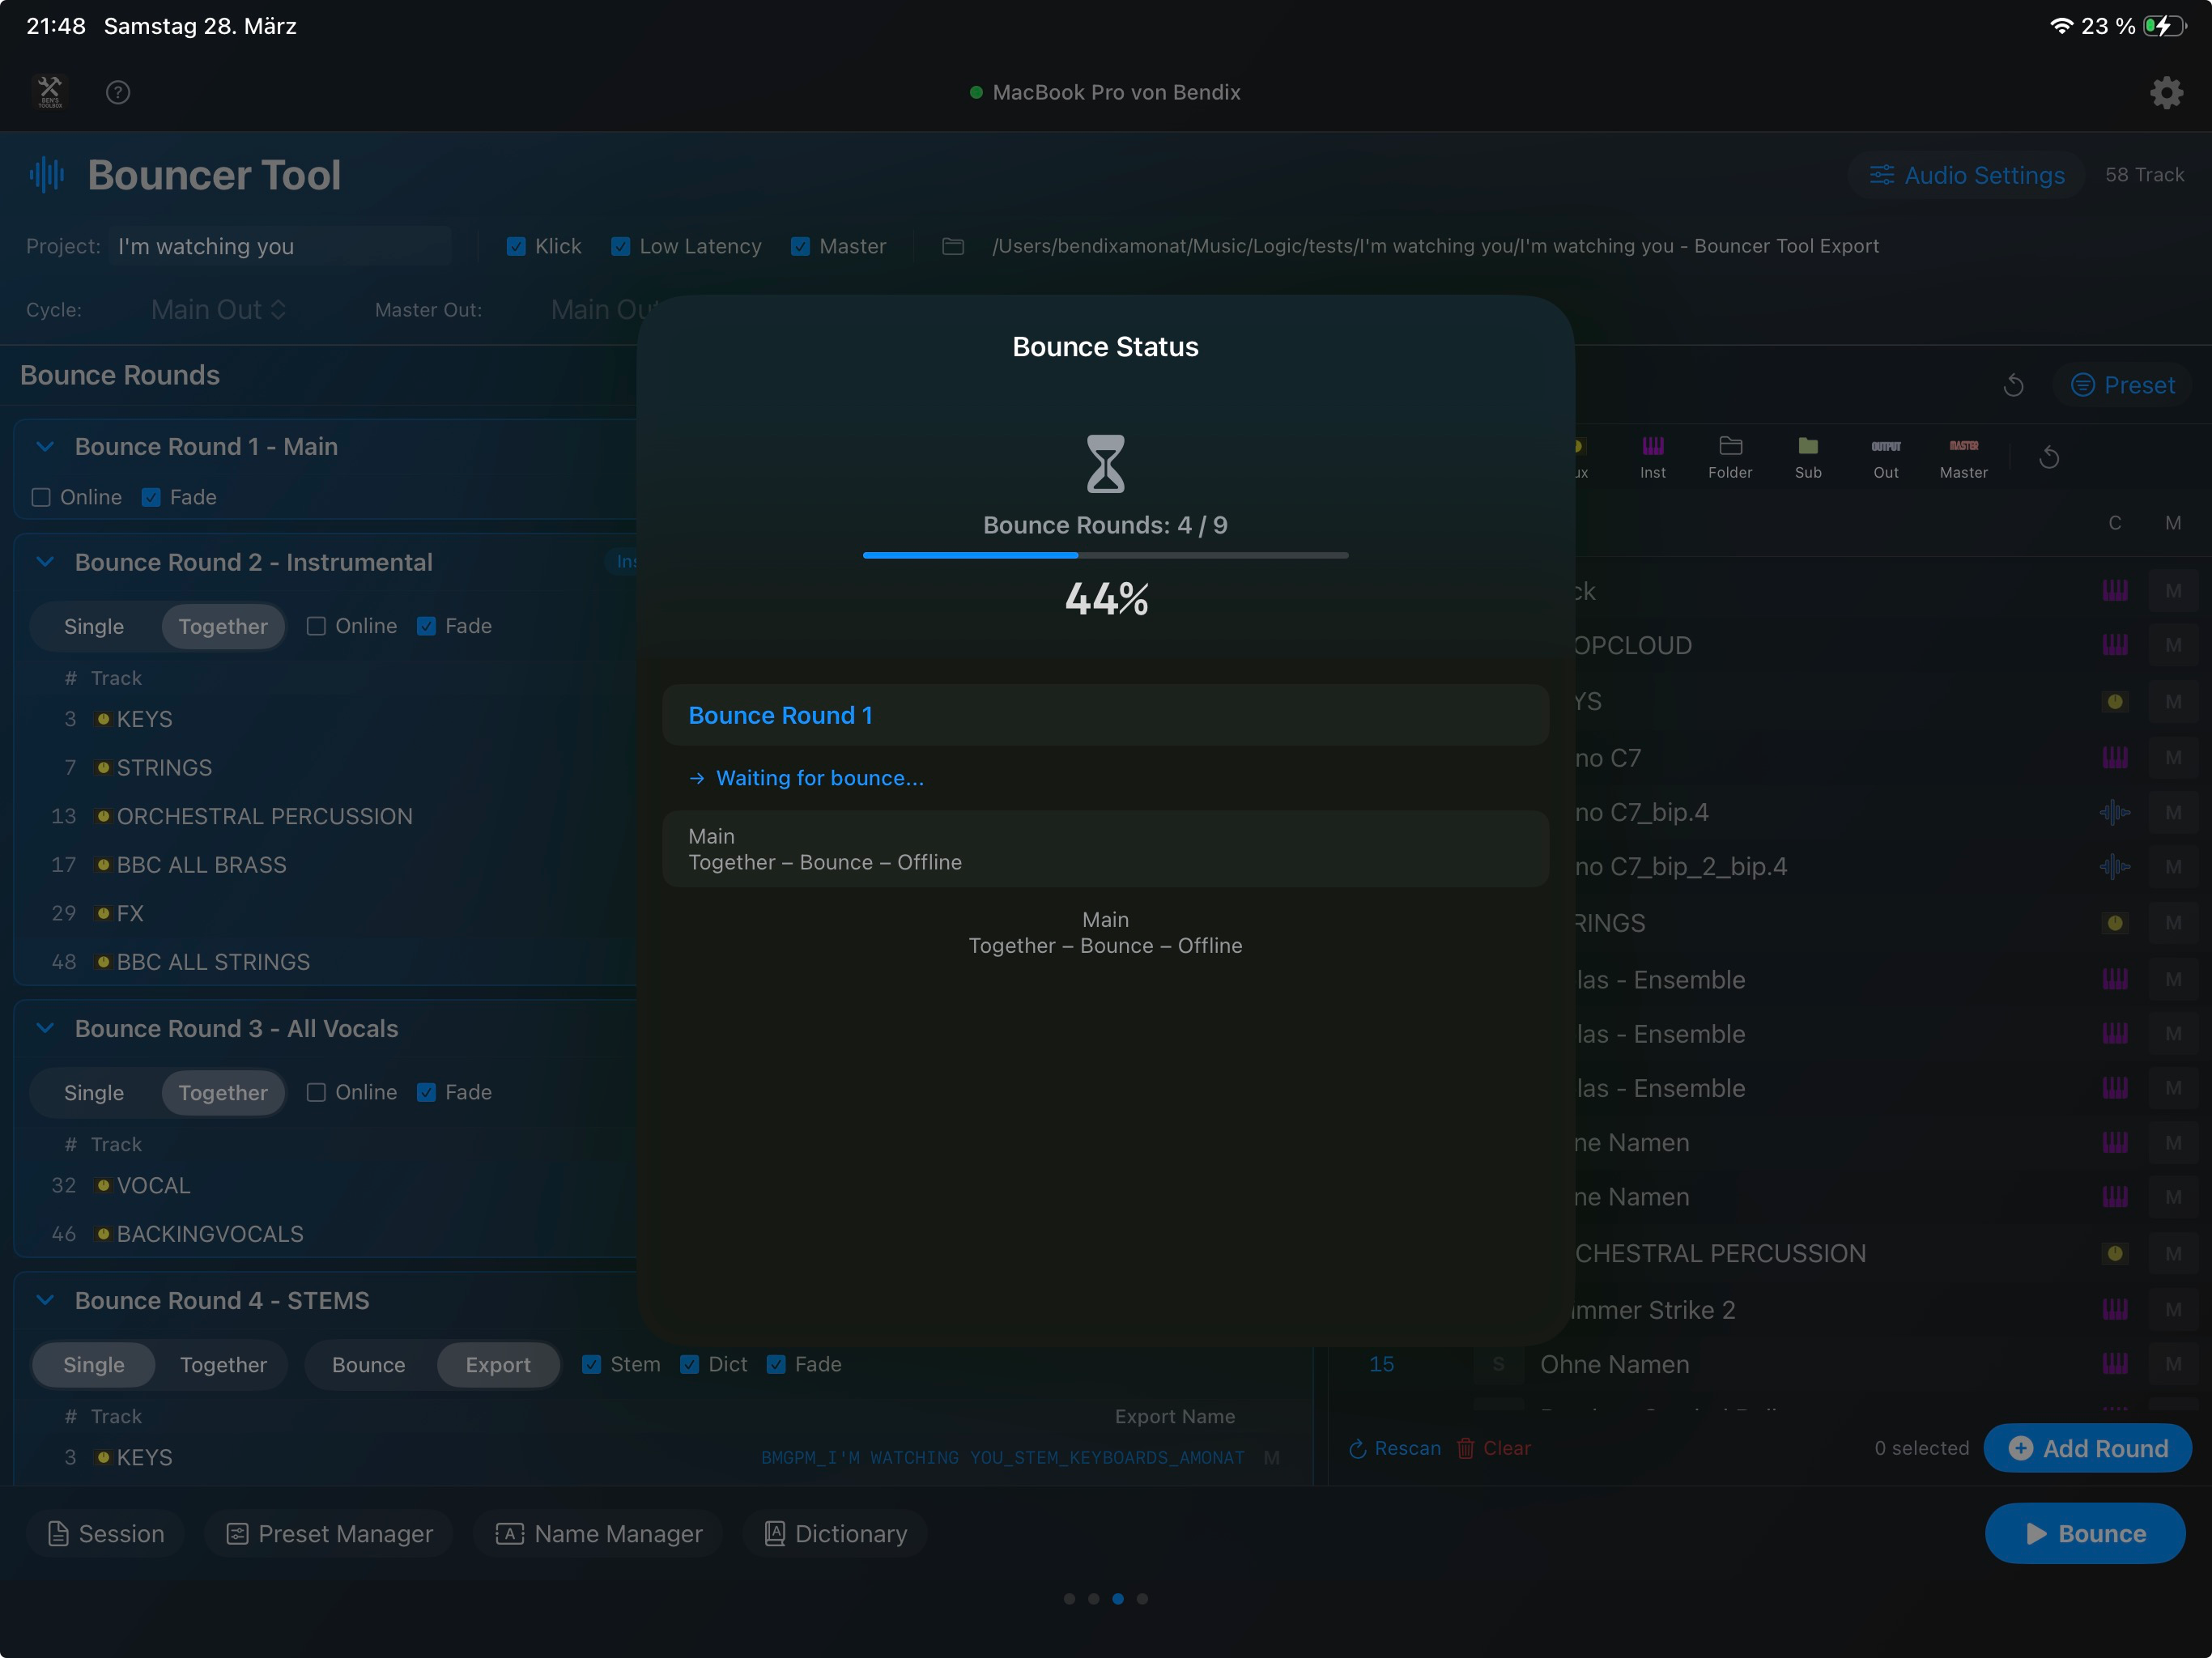Open the Cycle Main Out dropdown
2212x1658 pixels.
pyautogui.click(x=218, y=310)
